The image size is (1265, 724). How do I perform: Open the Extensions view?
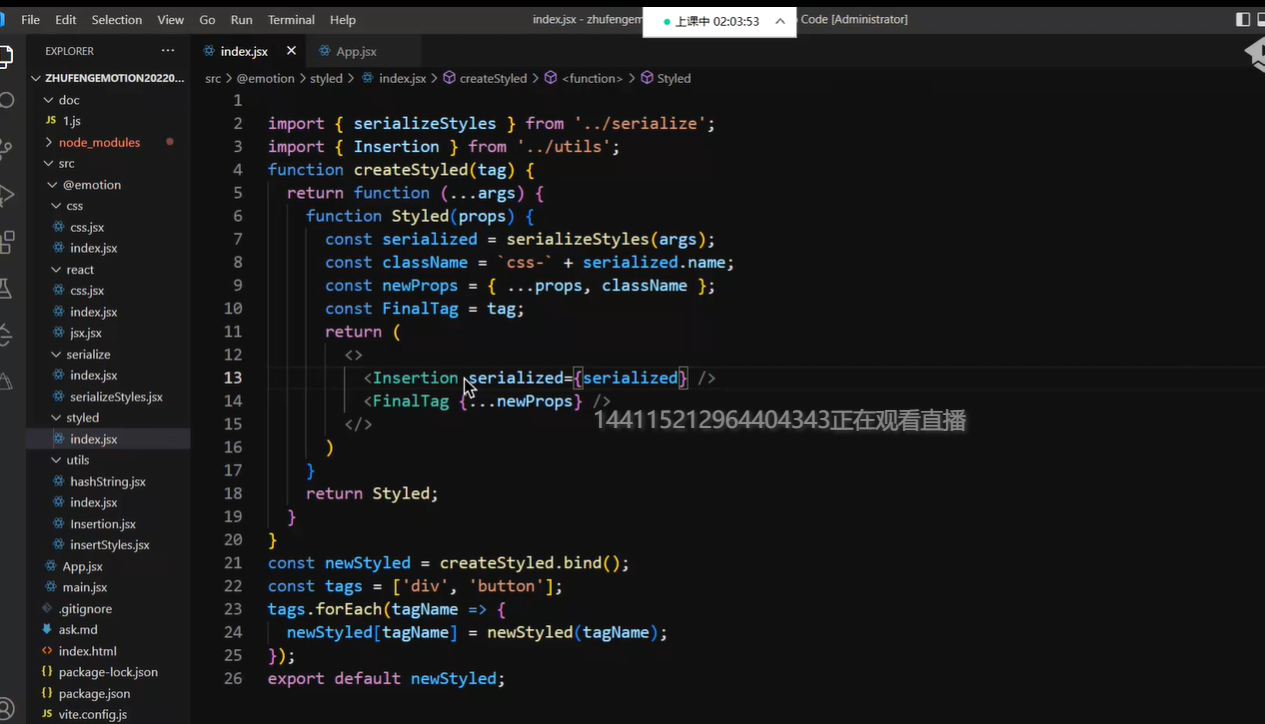pyautogui.click(x=5, y=242)
